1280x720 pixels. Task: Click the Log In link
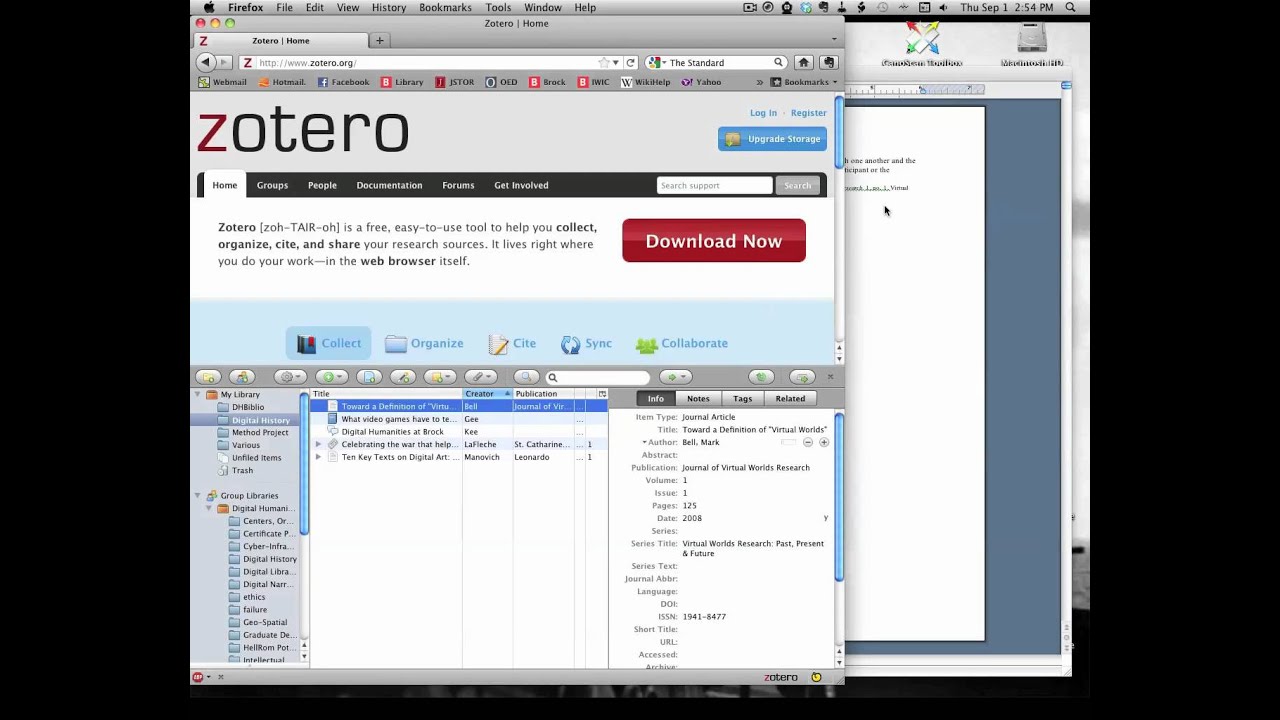coord(763,113)
